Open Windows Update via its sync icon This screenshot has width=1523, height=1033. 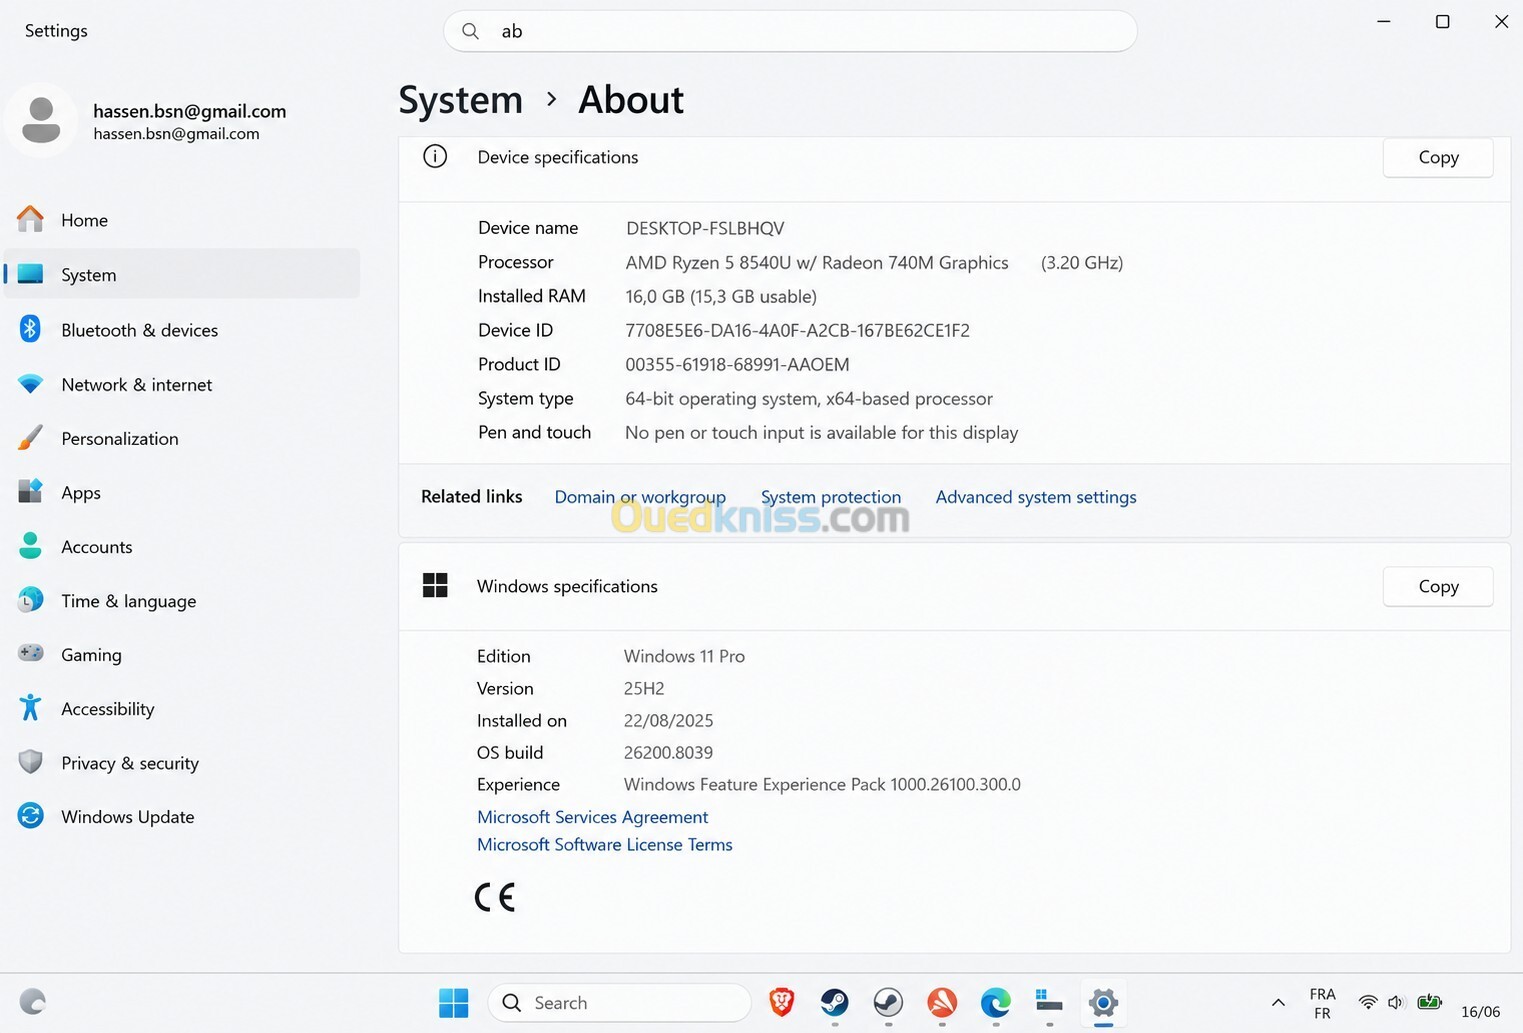click(30, 816)
